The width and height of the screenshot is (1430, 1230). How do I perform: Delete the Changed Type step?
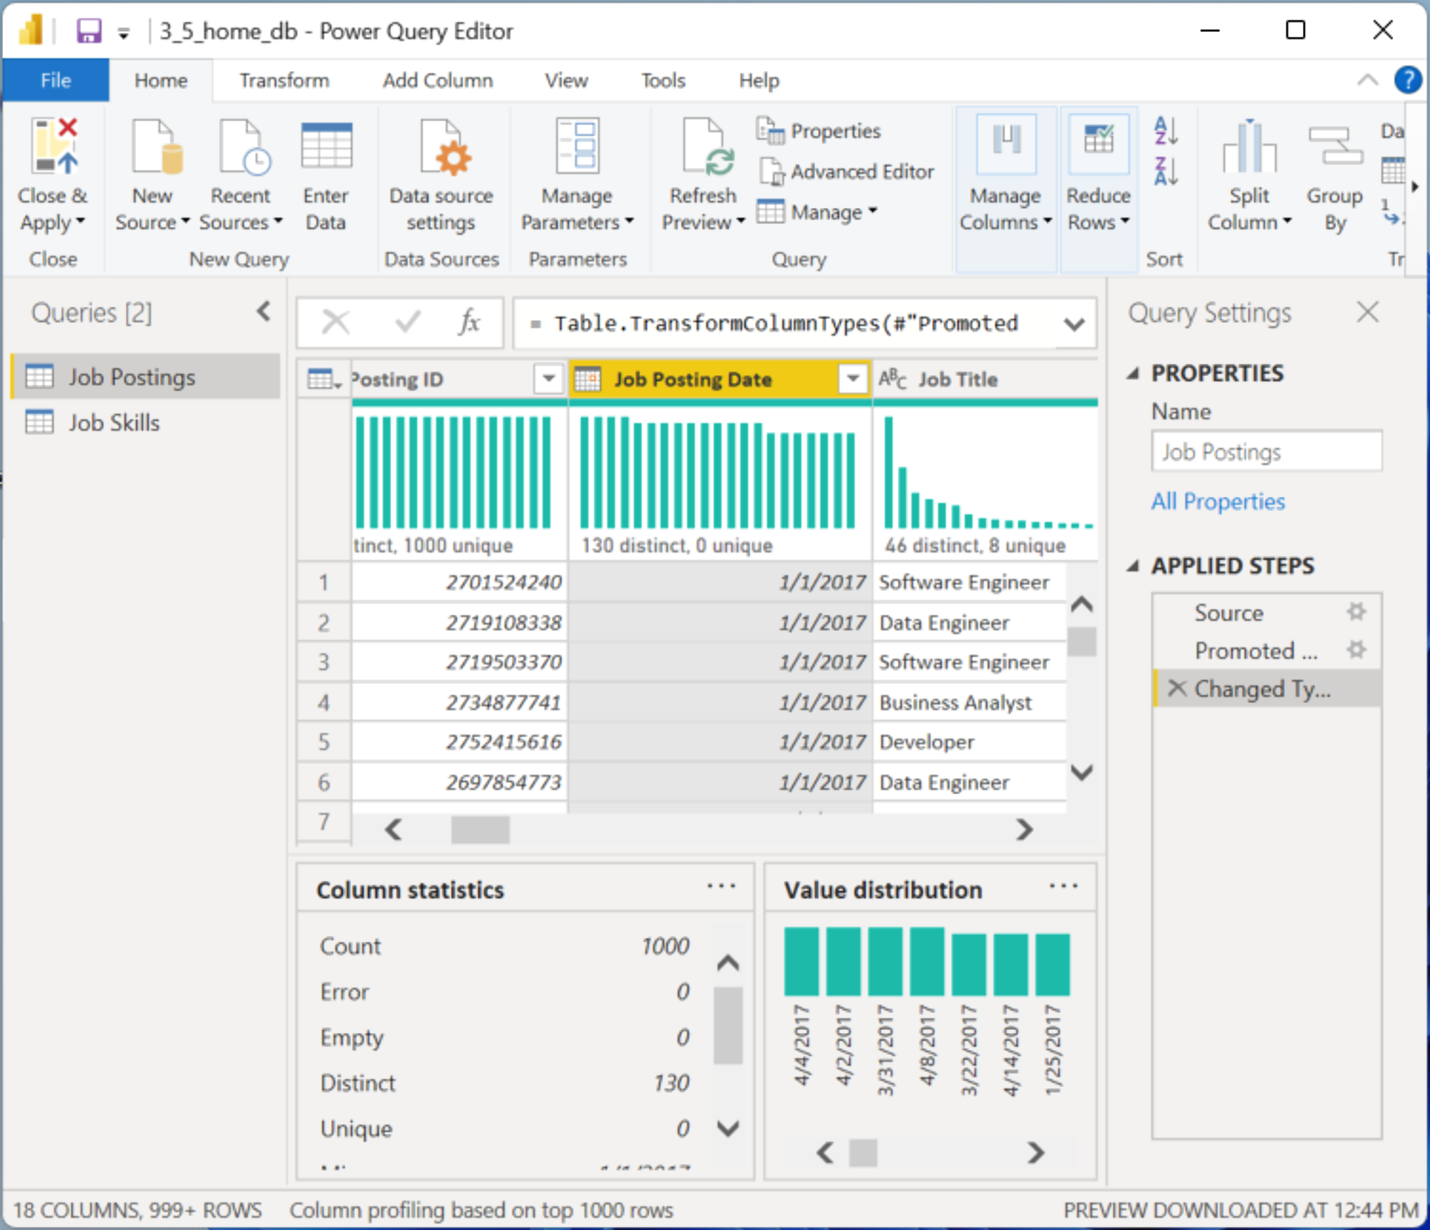1177,688
